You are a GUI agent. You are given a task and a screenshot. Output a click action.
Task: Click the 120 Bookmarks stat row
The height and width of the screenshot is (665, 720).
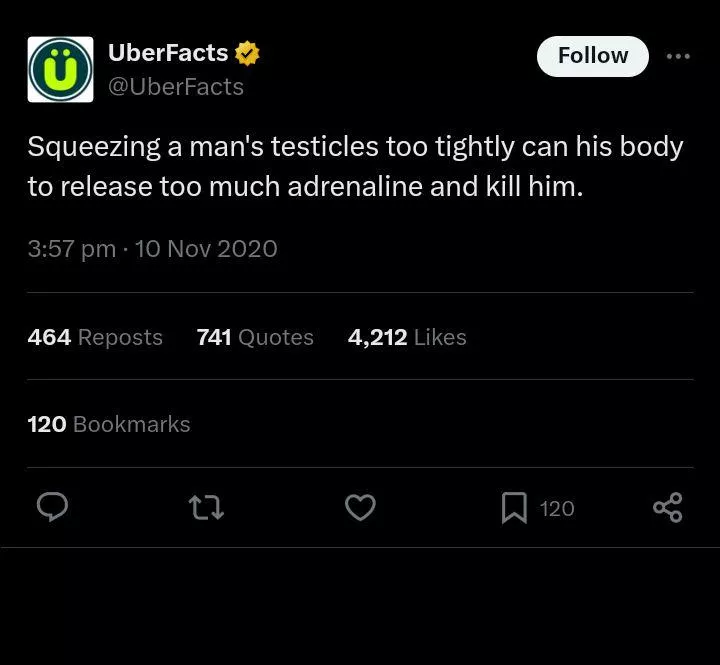pyautogui.click(x=109, y=424)
